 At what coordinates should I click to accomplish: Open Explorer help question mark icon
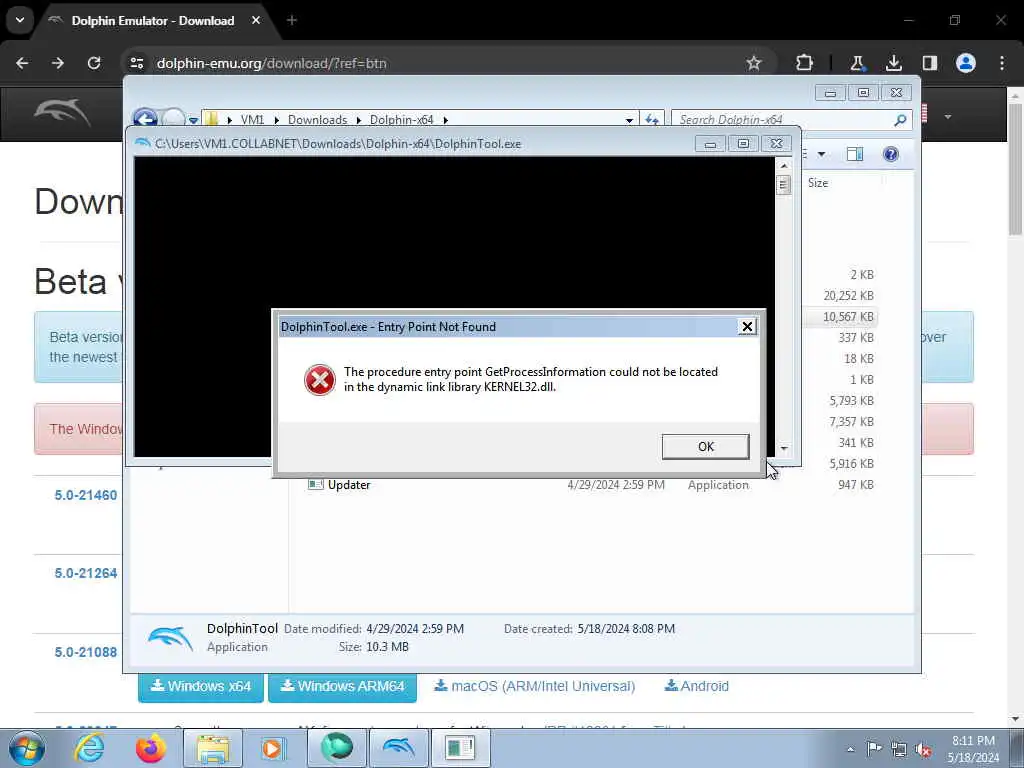coord(891,154)
